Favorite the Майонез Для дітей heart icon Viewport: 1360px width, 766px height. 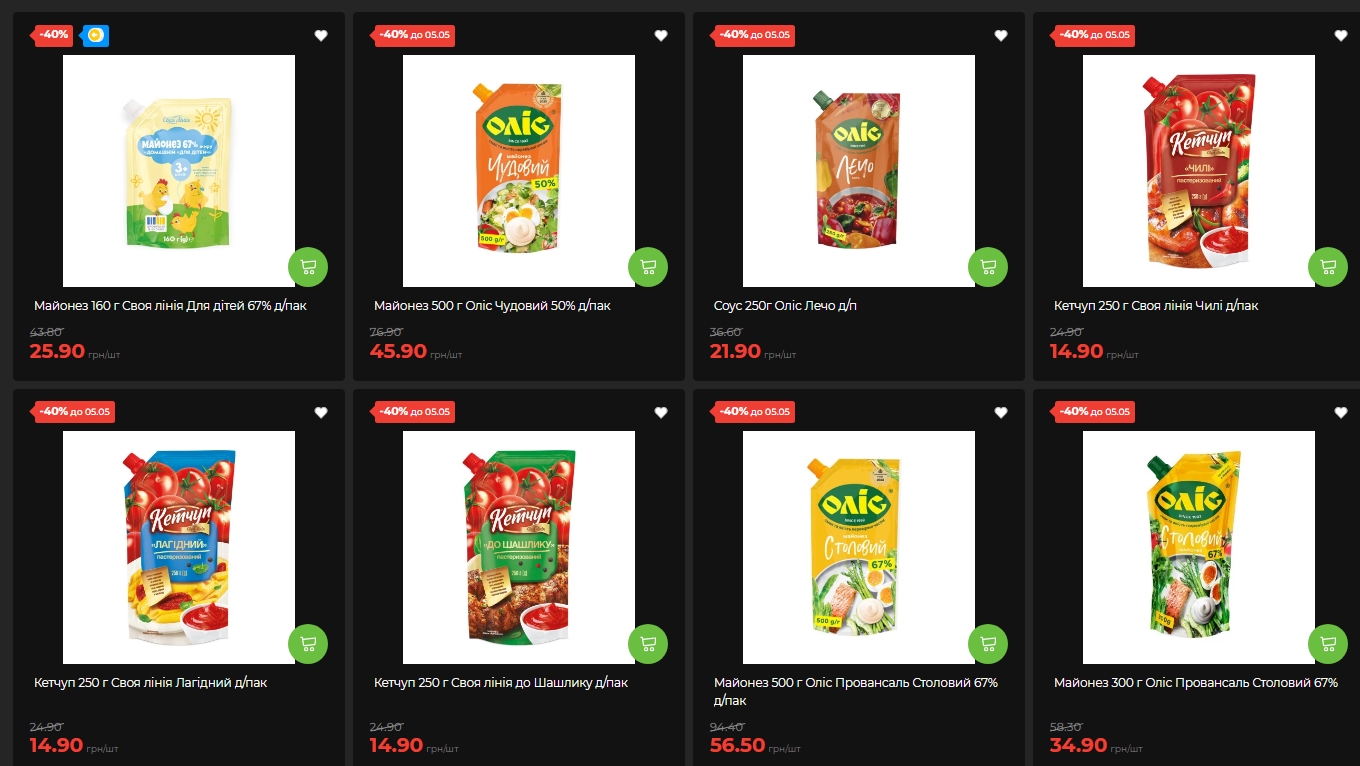click(321, 36)
